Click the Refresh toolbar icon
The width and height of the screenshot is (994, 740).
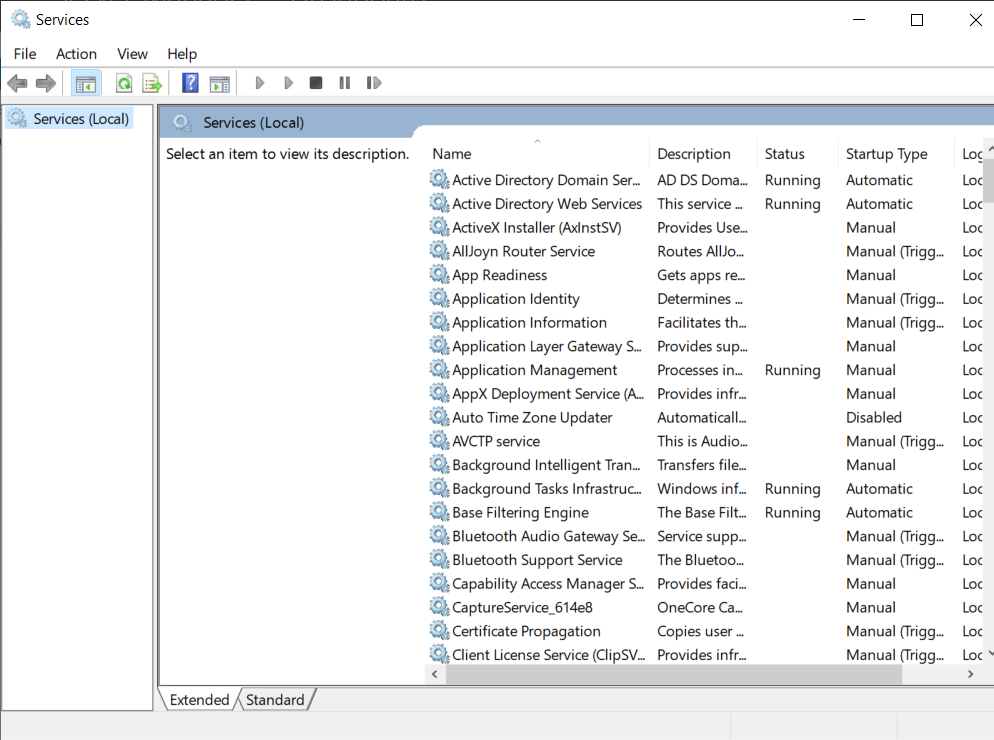(x=124, y=83)
